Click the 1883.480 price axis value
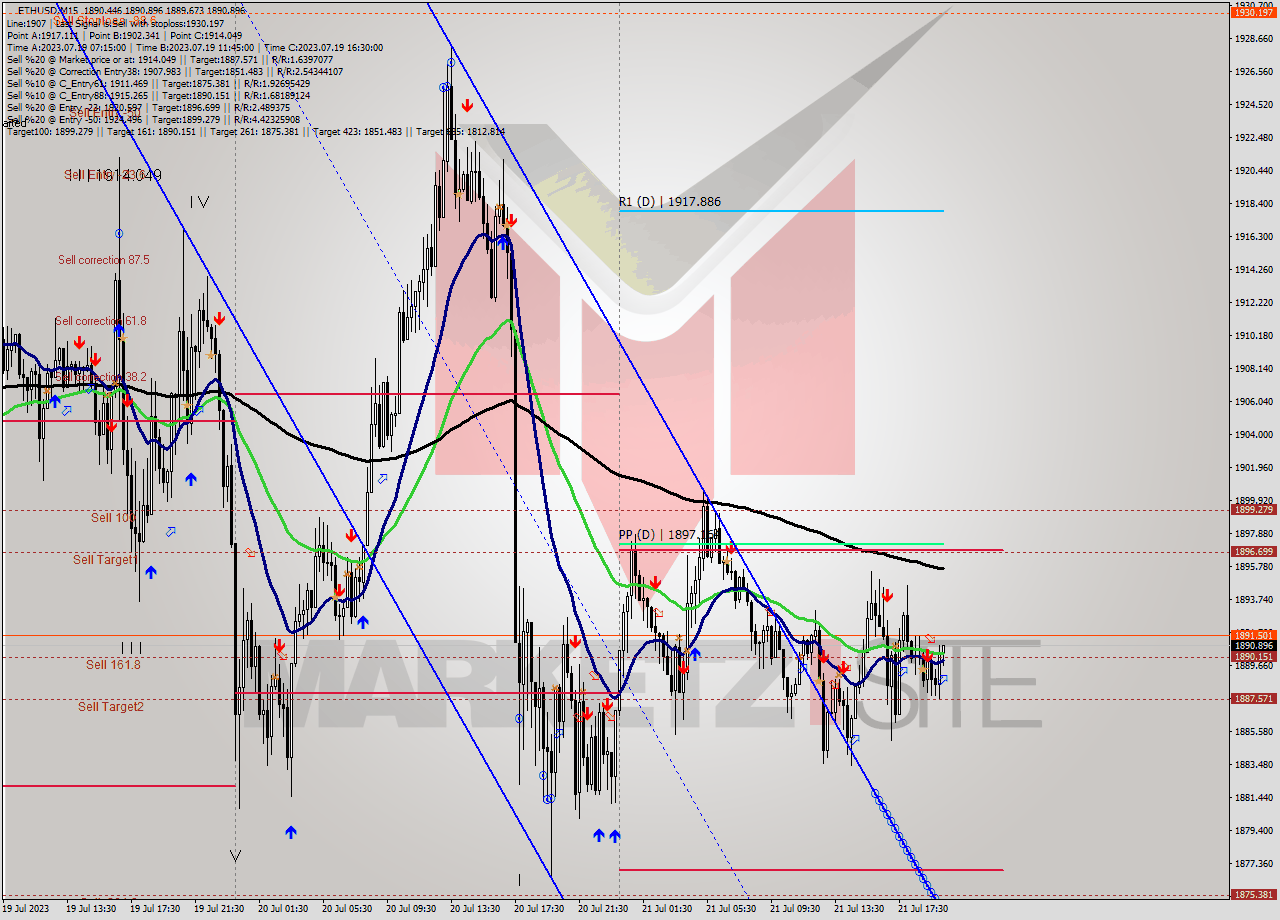 [x=1254, y=765]
